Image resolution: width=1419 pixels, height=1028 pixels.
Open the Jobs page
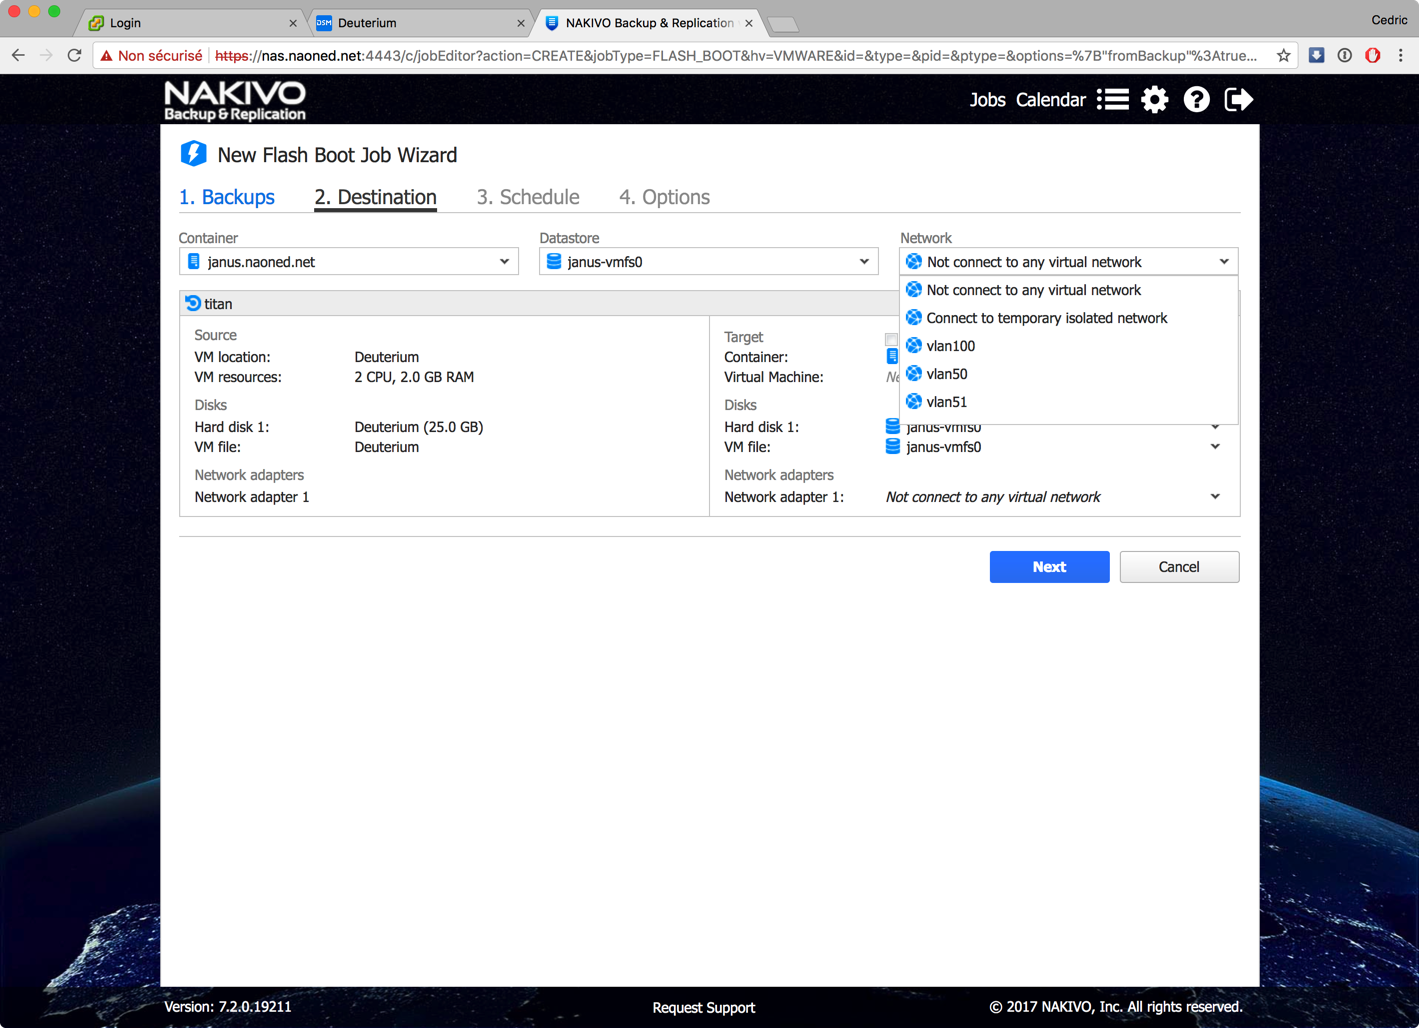[x=987, y=100]
